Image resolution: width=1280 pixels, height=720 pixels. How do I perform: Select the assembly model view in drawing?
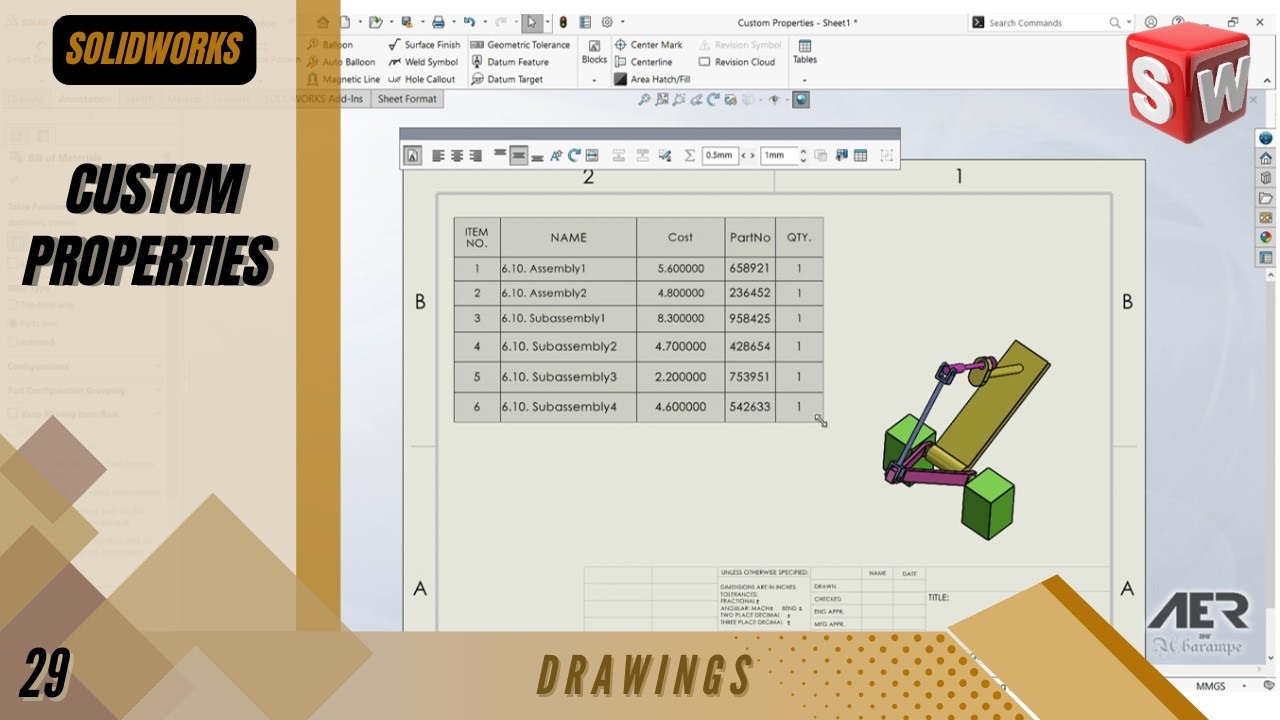pos(965,438)
